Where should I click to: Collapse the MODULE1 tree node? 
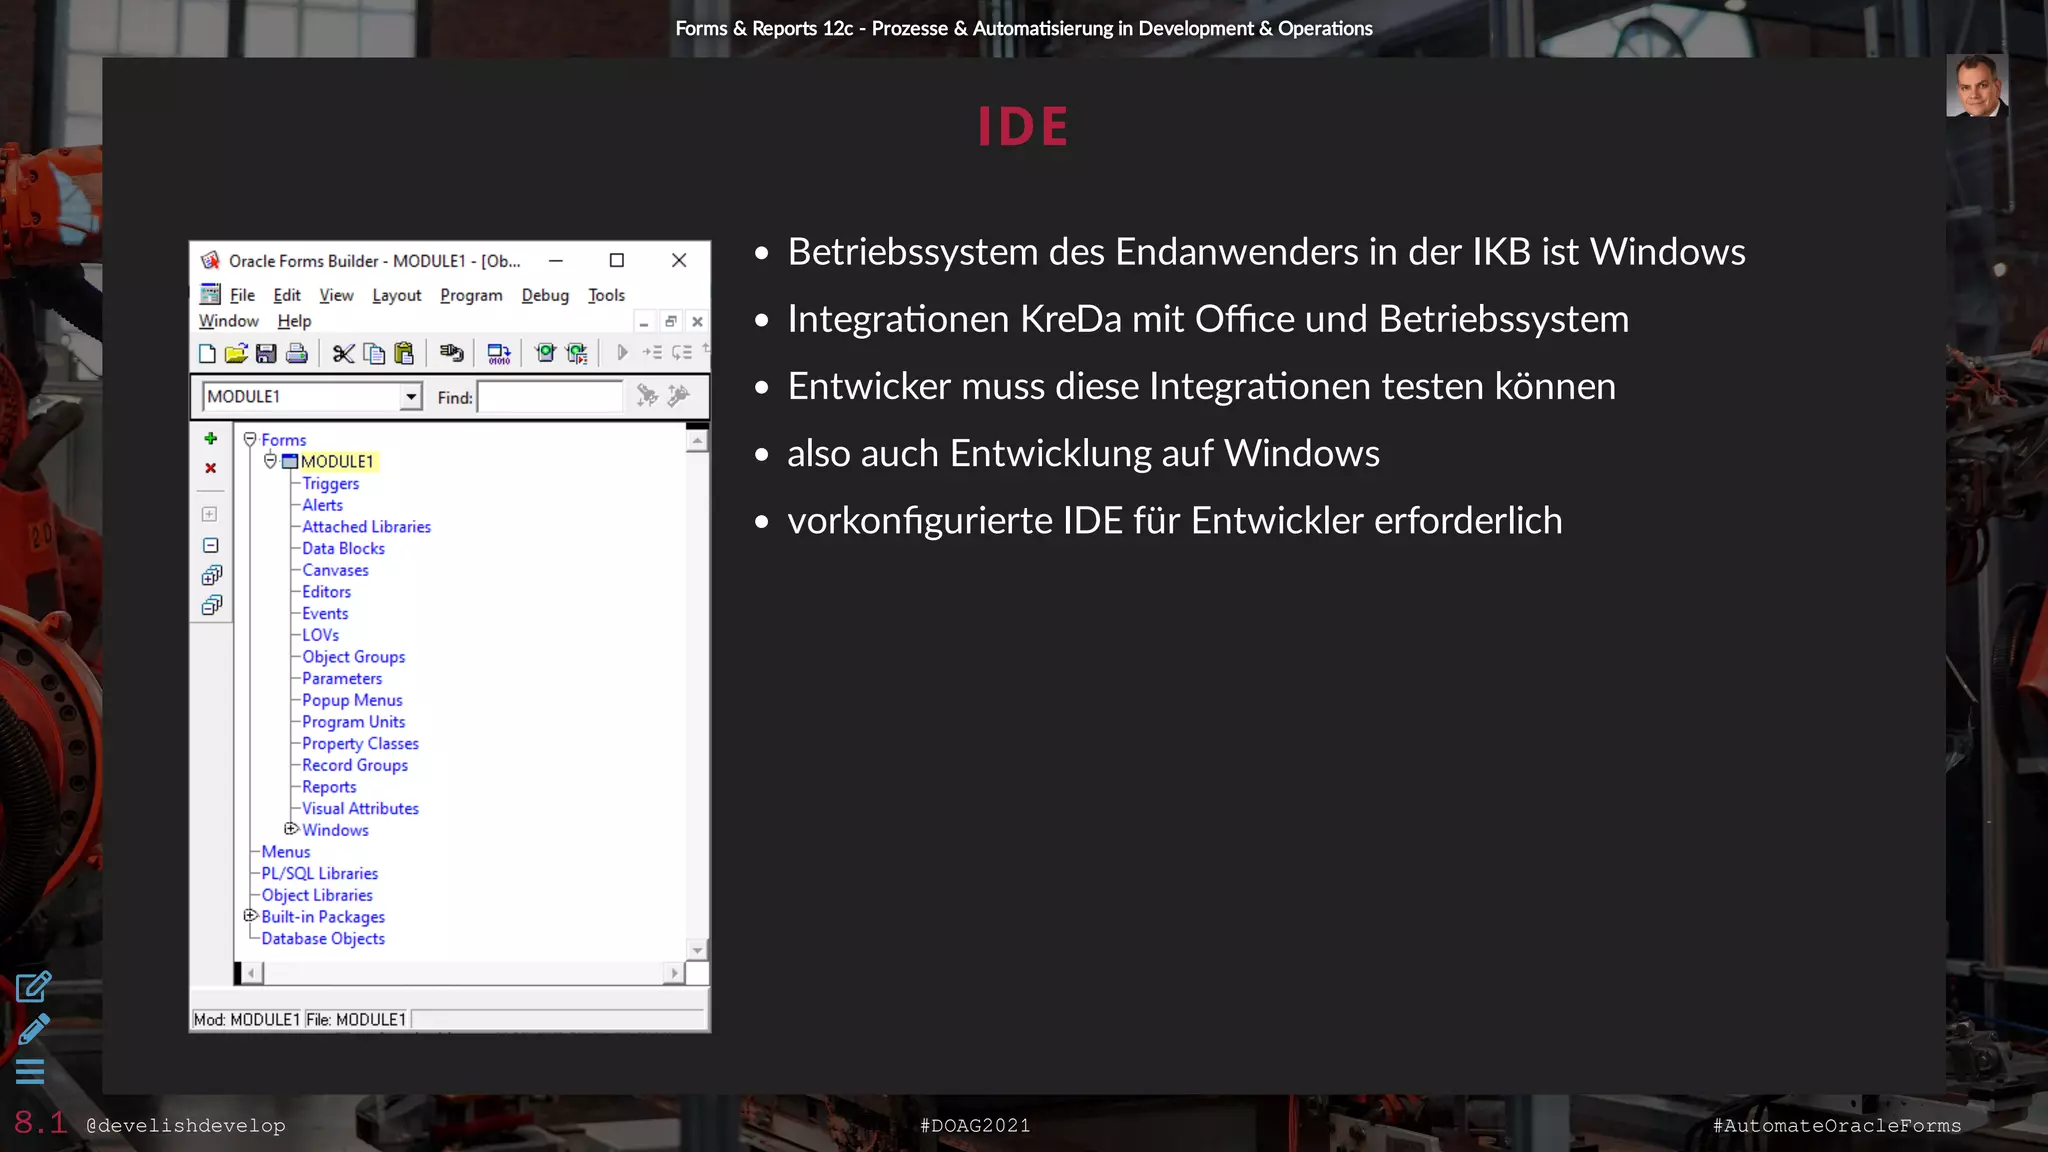(x=270, y=461)
